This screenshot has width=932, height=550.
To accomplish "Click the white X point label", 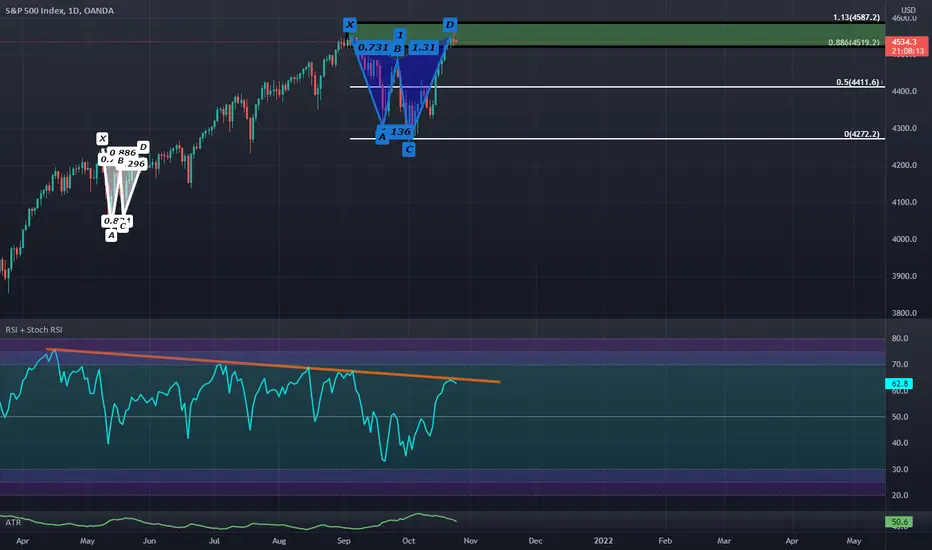I will [x=102, y=139].
